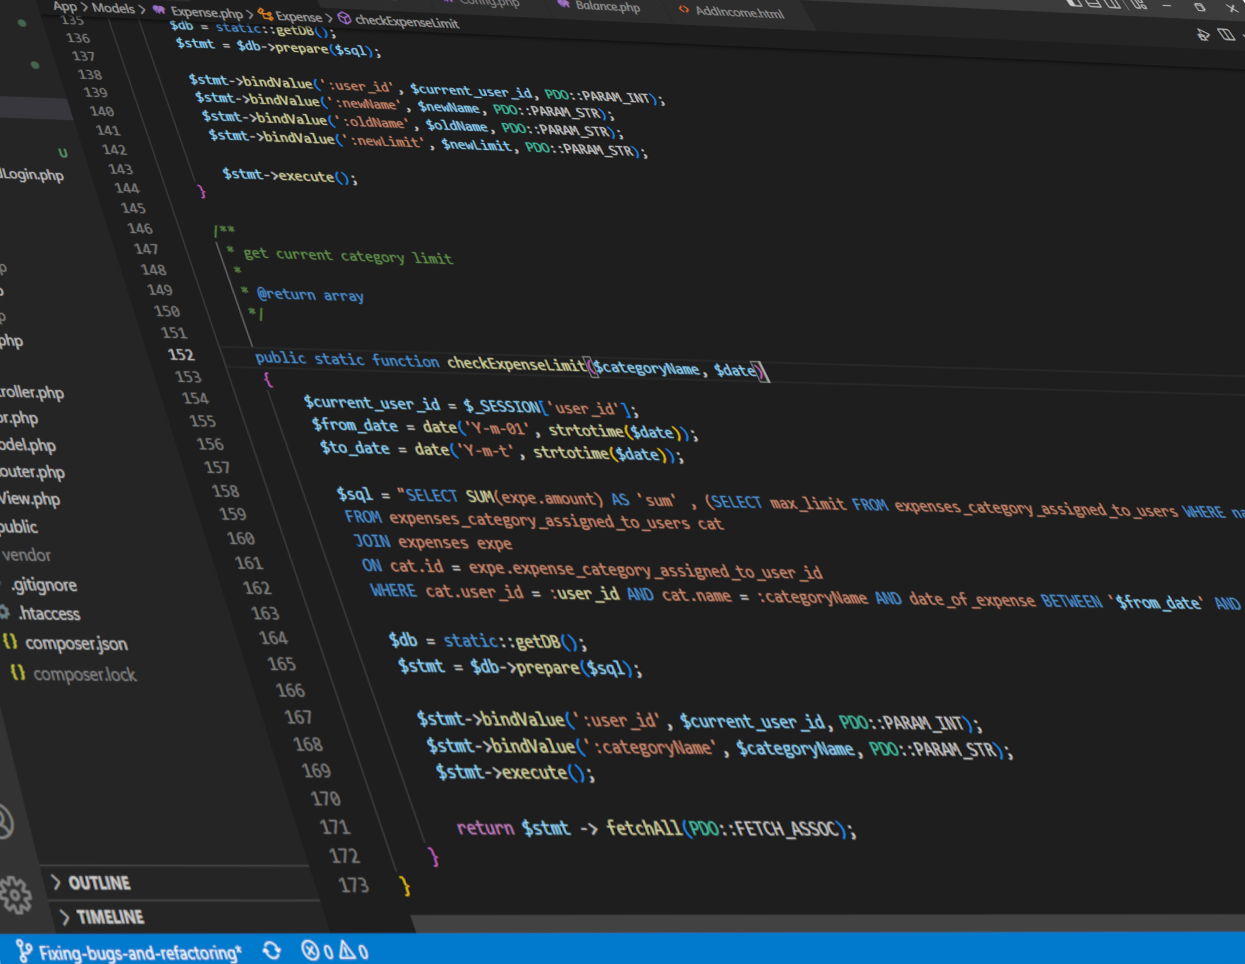Open the errors count indicator
This screenshot has width=1245, height=964.
click(x=317, y=952)
